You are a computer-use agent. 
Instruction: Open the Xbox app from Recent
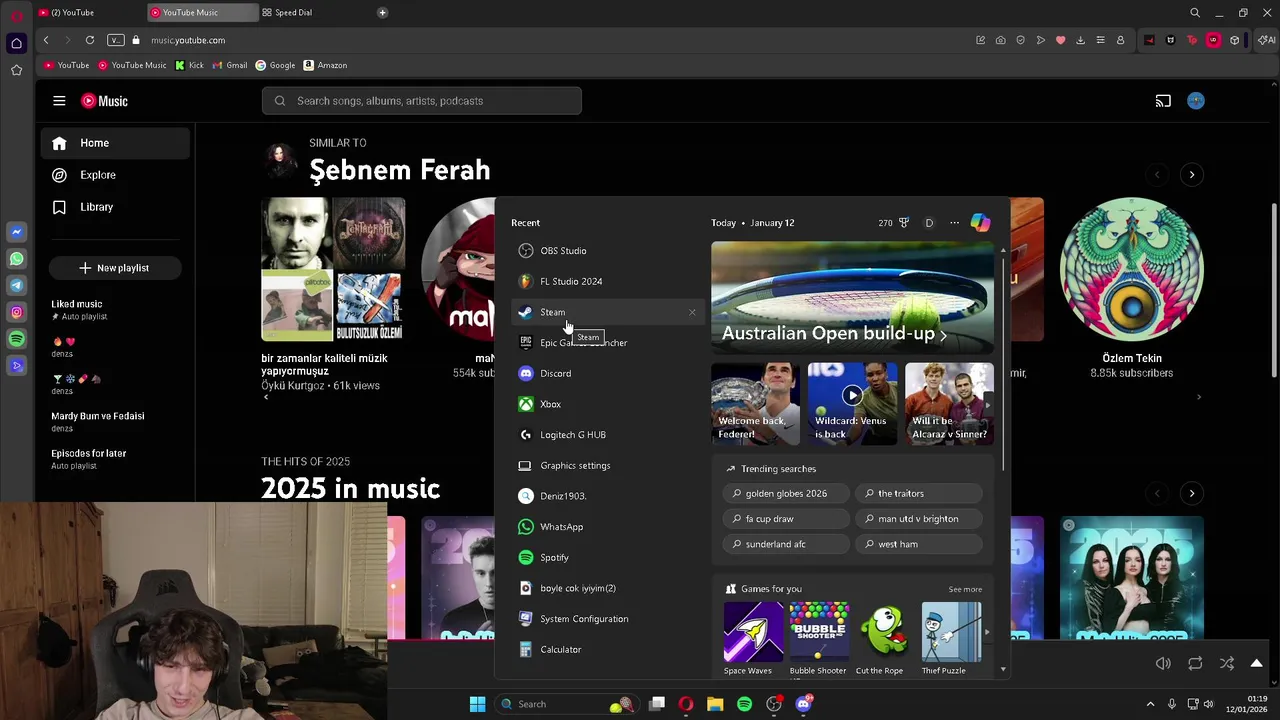607,404
